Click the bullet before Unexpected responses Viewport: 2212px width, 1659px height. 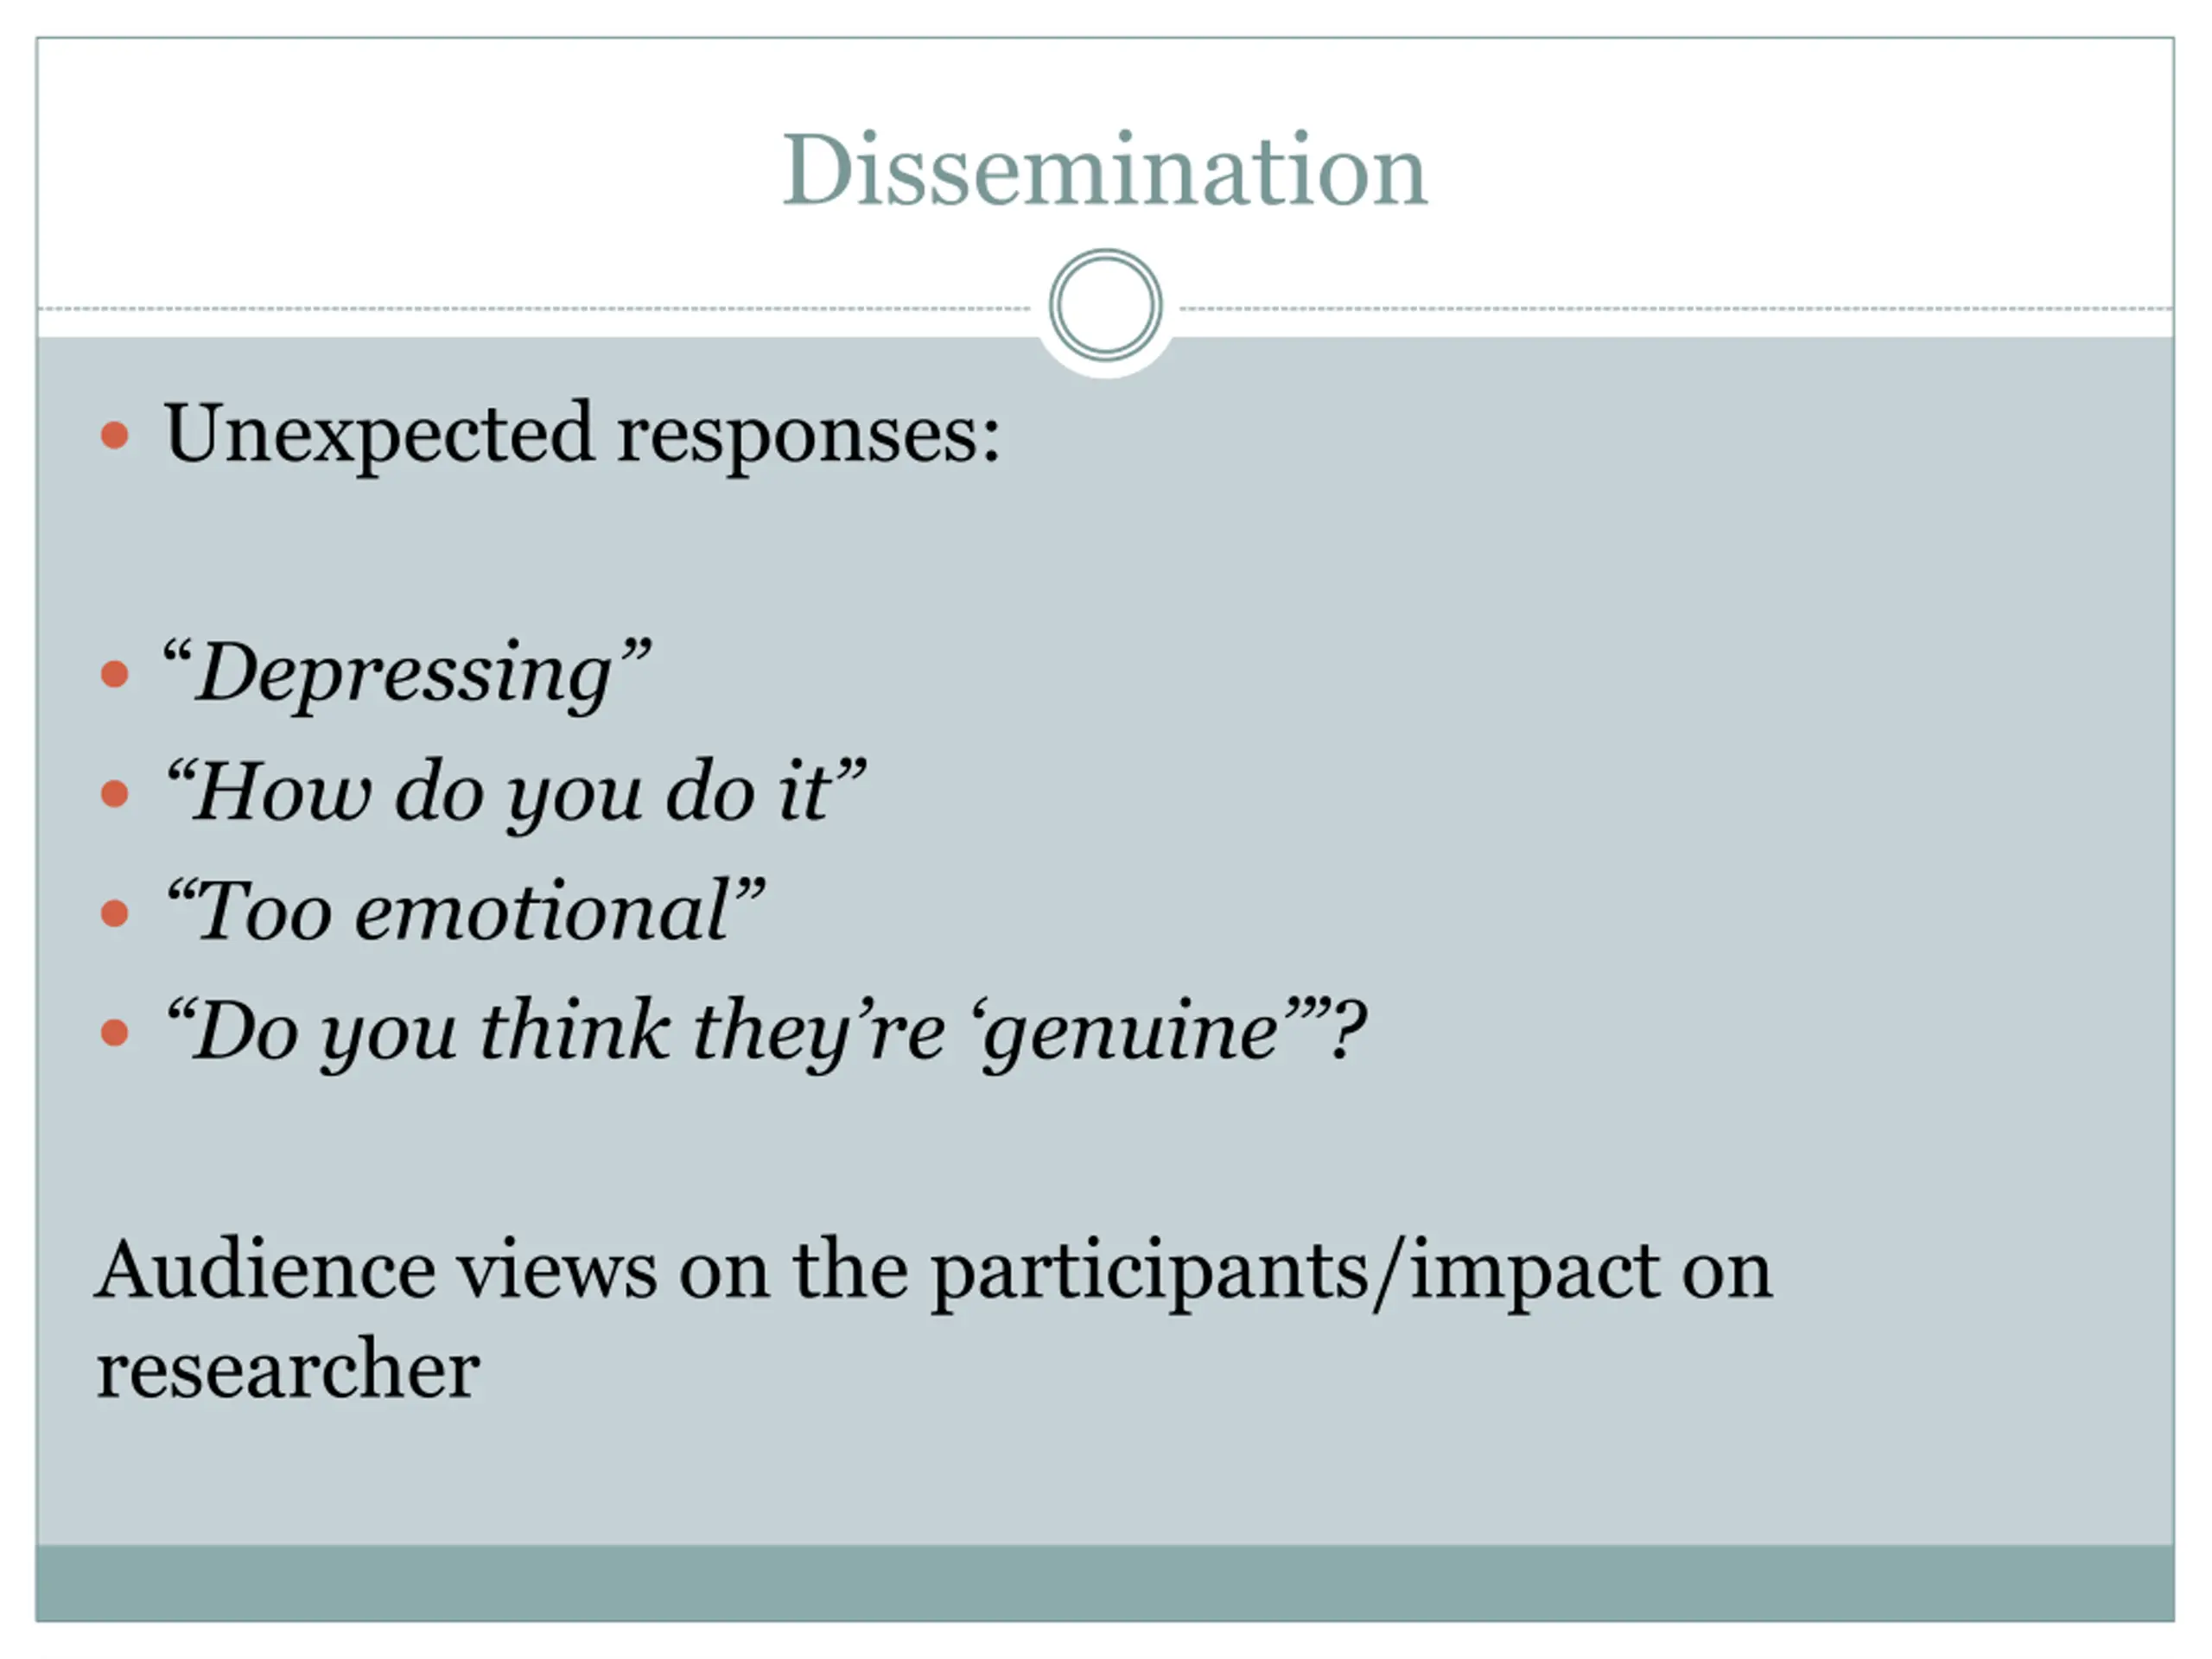(115, 435)
